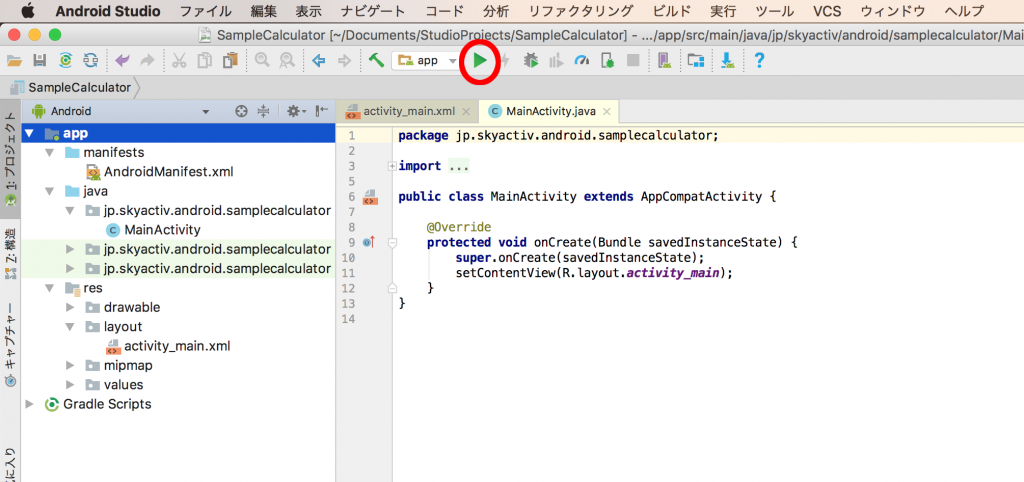
Task: Click the Stop square icon
Action: 633,61
